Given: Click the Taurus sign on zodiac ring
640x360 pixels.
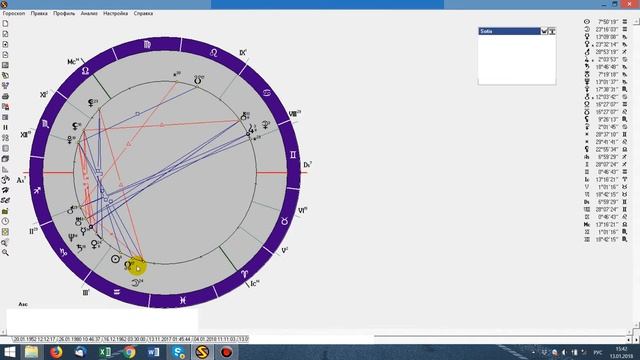Looking at the screenshot, I should point(284,221).
